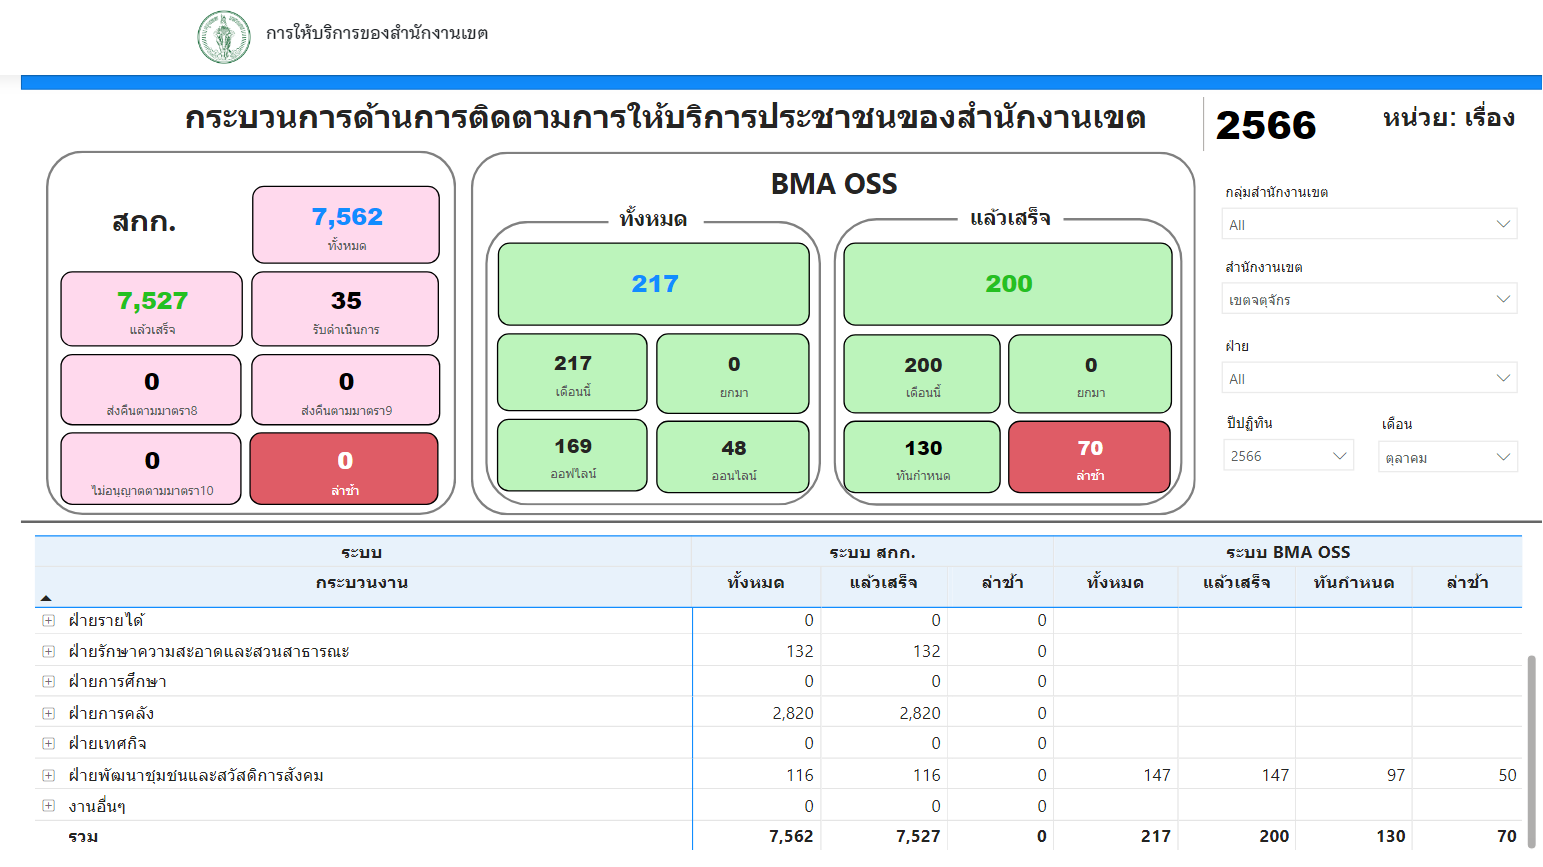Expand the ฝ่ายรักษาความสะอาดและสวนสาธารณะ row
1543x867 pixels.
point(48,652)
